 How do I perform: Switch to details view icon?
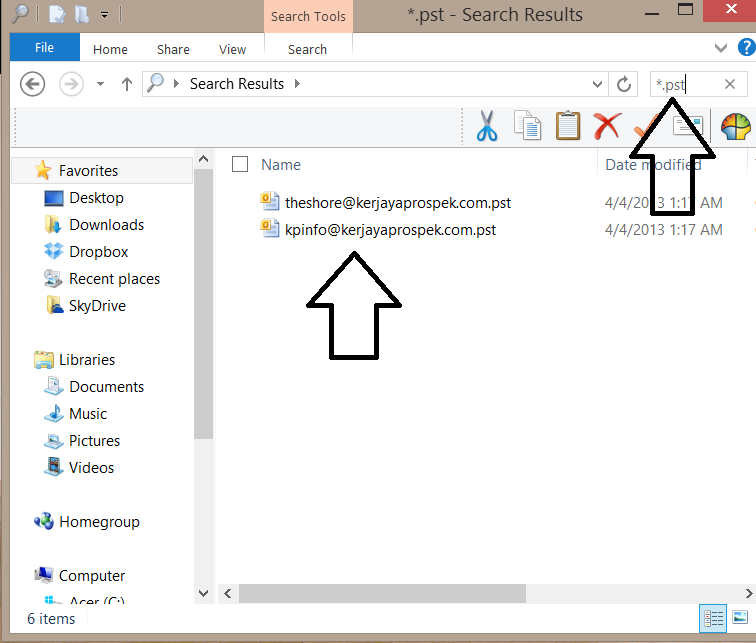pos(713,618)
